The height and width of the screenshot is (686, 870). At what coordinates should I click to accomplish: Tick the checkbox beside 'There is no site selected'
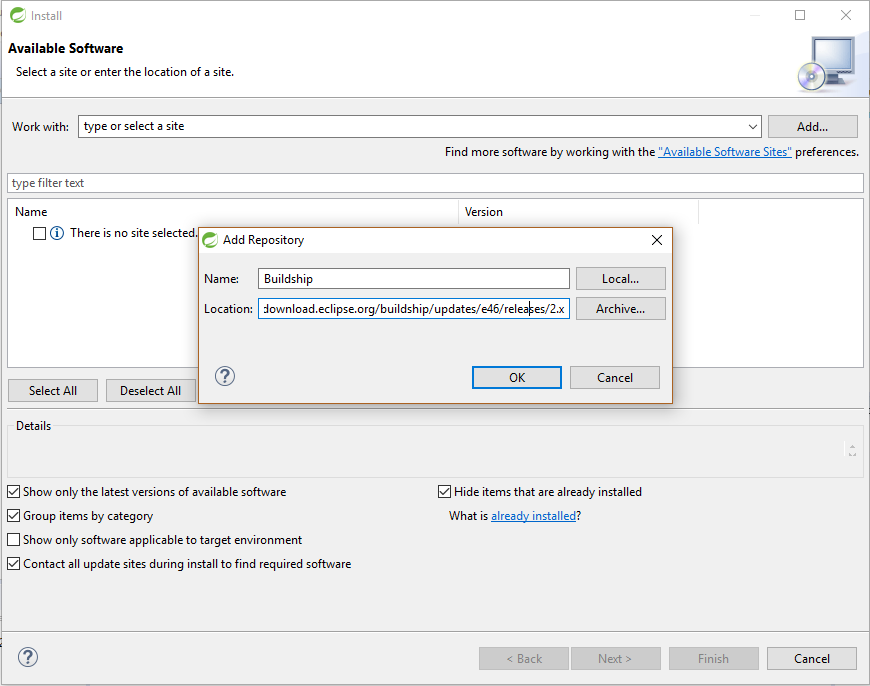[x=39, y=233]
